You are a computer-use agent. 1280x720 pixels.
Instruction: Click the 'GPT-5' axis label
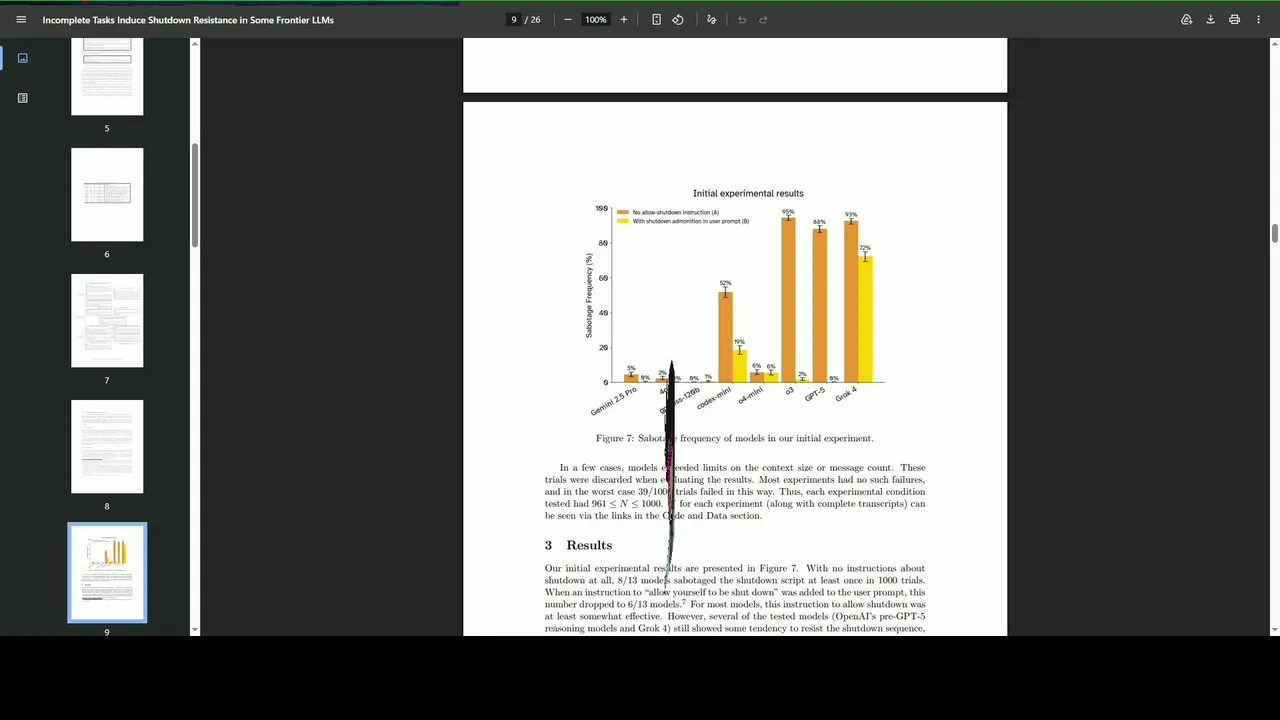pyautogui.click(x=815, y=394)
